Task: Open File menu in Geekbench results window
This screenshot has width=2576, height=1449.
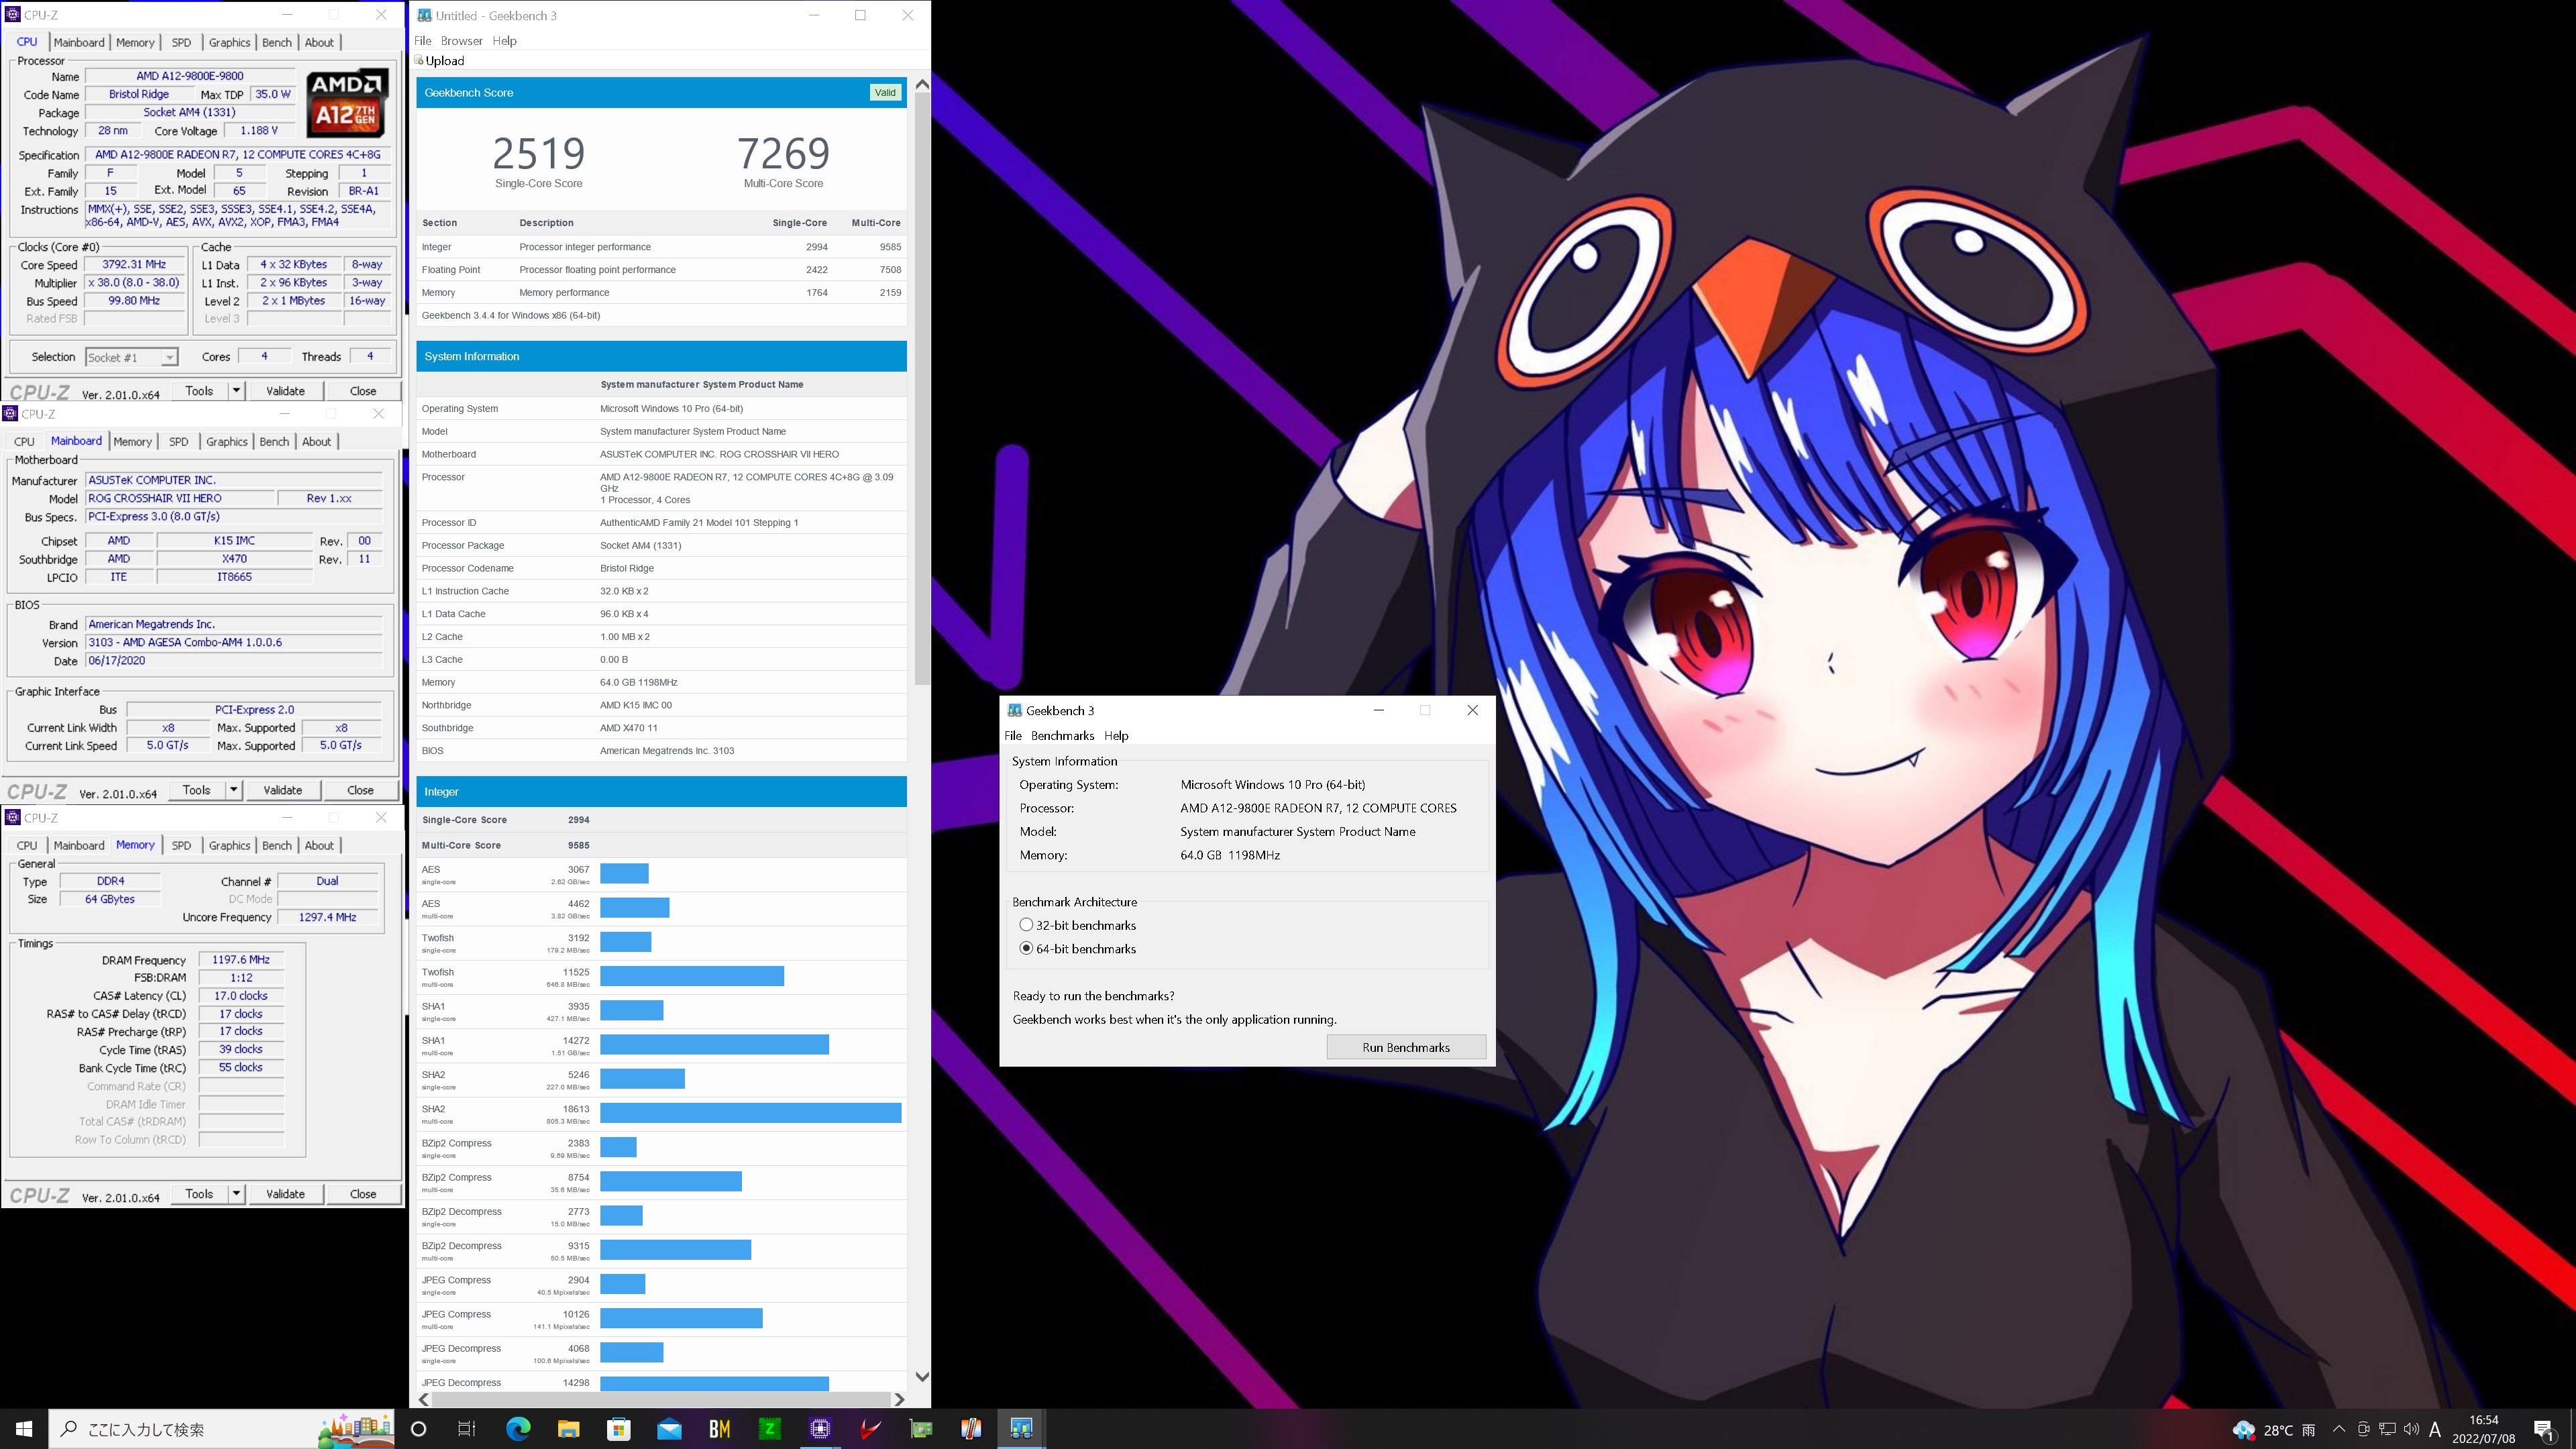Action: tap(423, 41)
